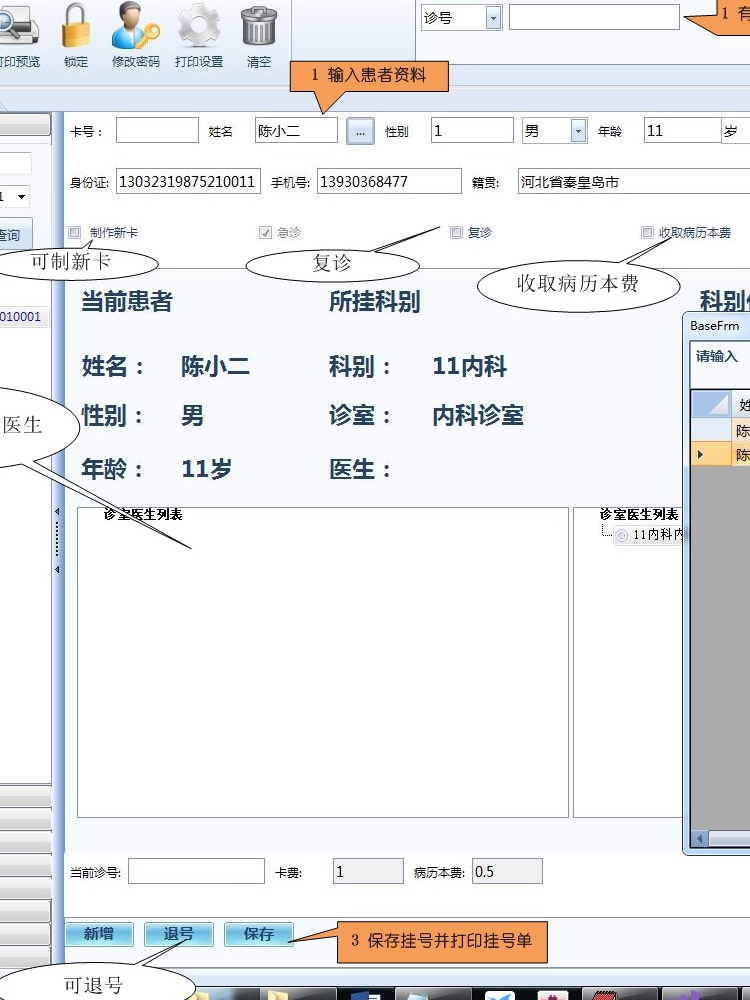Check the 复诊 checkbox
Image resolution: width=750 pixels, height=1000 pixels.
pyautogui.click(x=456, y=232)
